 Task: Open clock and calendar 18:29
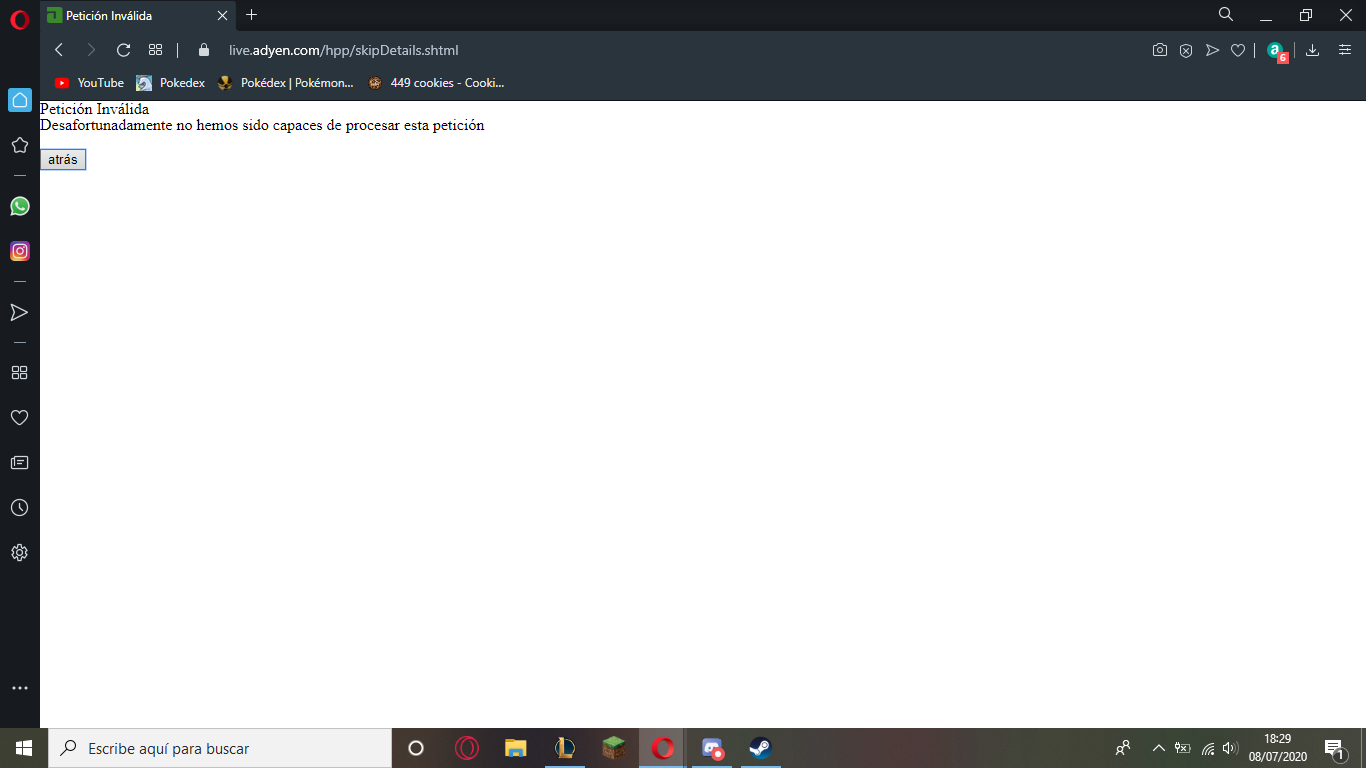[x=1278, y=748]
